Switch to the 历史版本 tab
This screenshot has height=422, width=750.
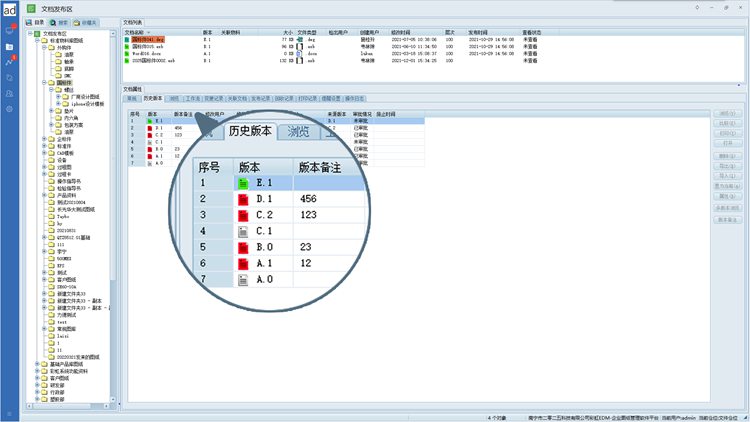152,99
